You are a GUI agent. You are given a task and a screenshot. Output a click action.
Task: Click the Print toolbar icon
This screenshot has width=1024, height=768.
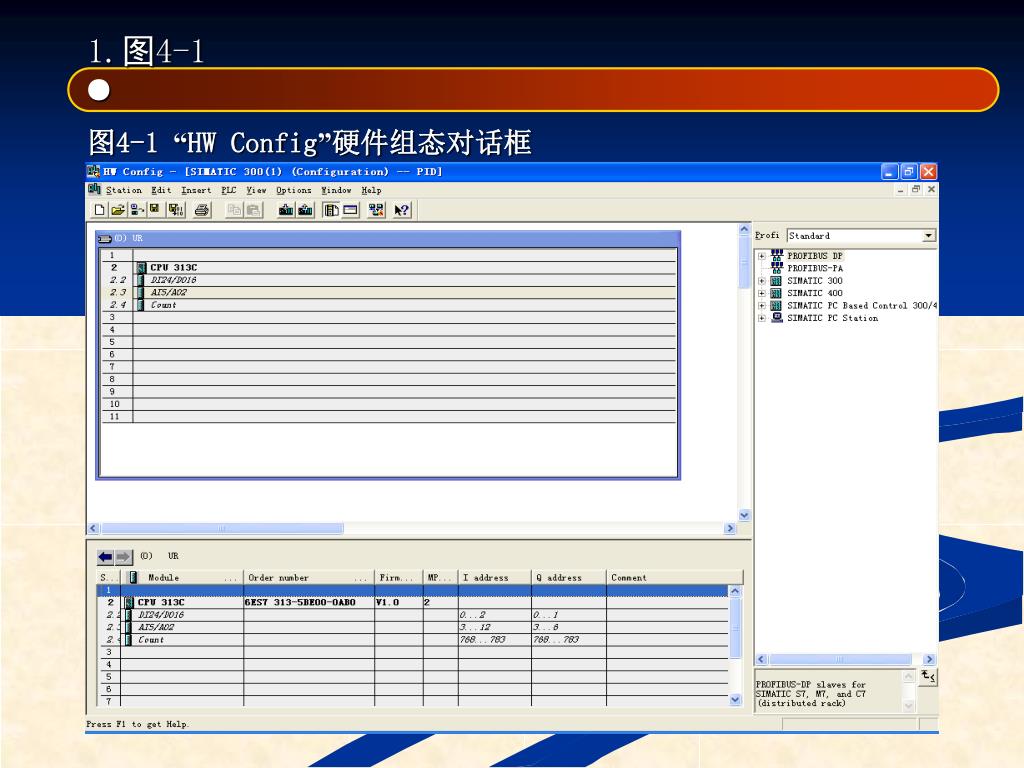[x=202, y=210]
